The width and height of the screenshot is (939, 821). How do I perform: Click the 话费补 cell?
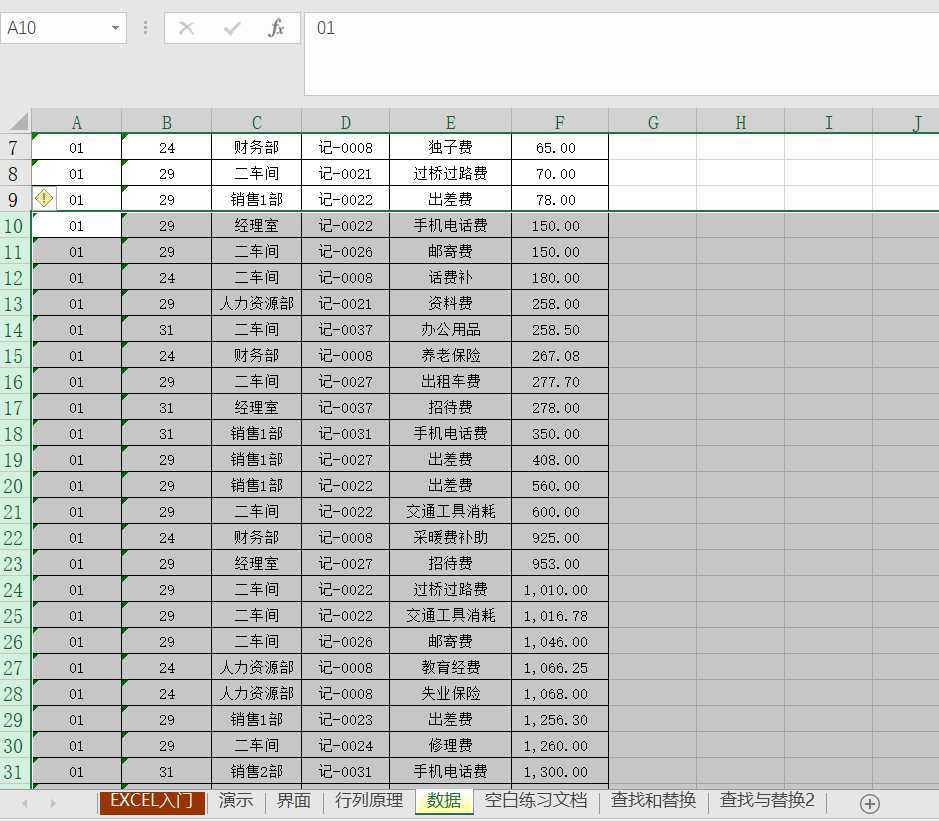tap(450, 277)
